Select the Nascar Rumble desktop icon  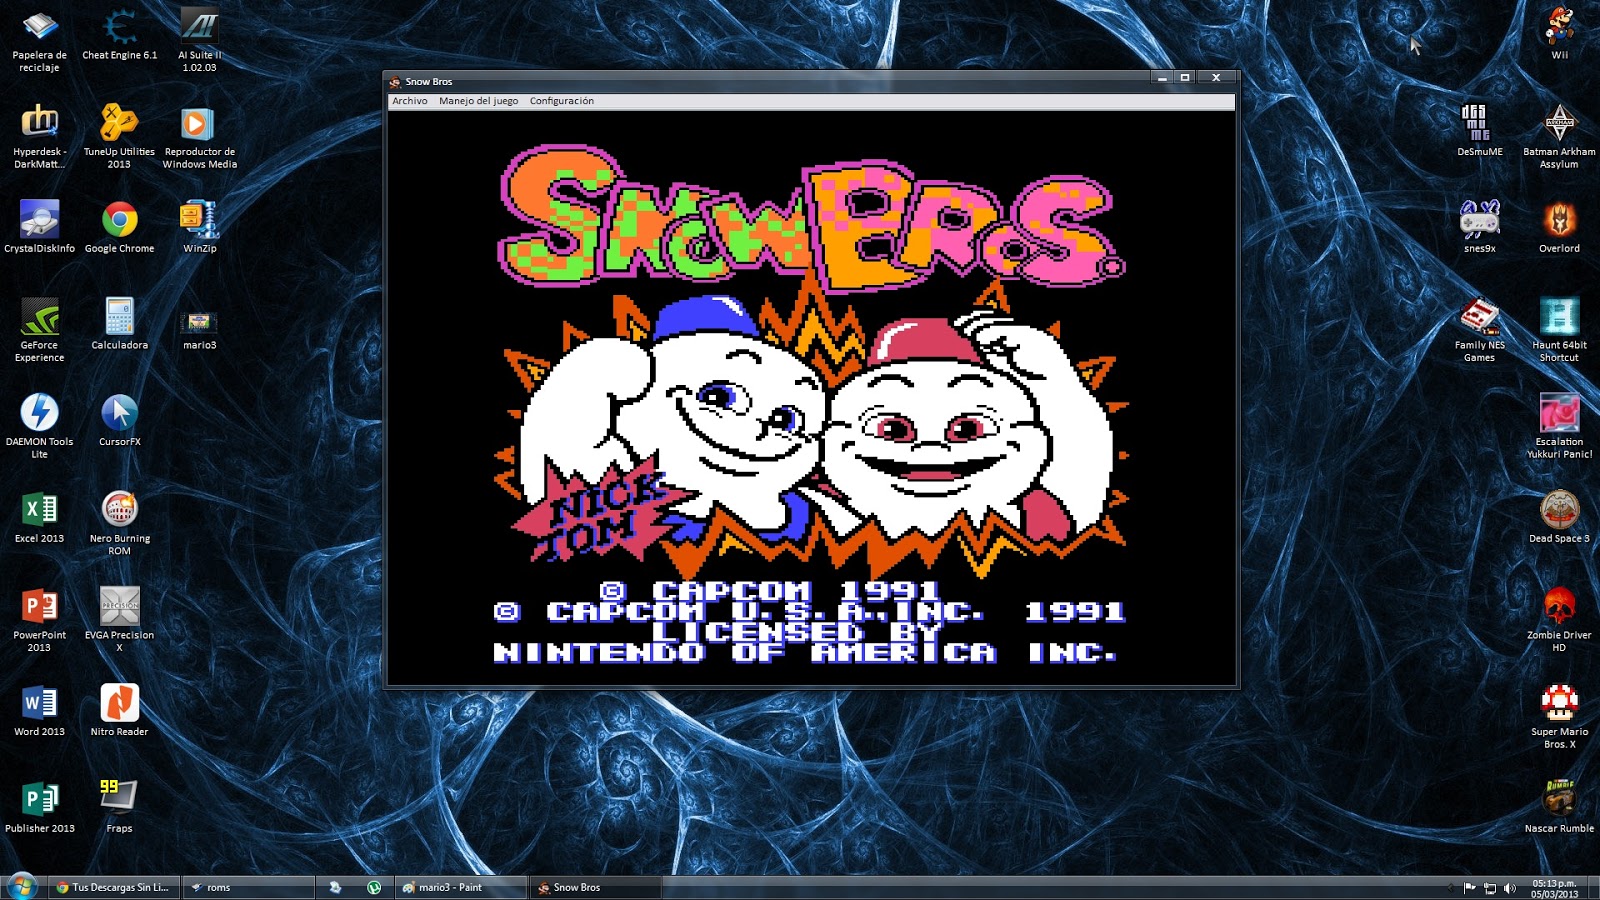[x=1560, y=808]
